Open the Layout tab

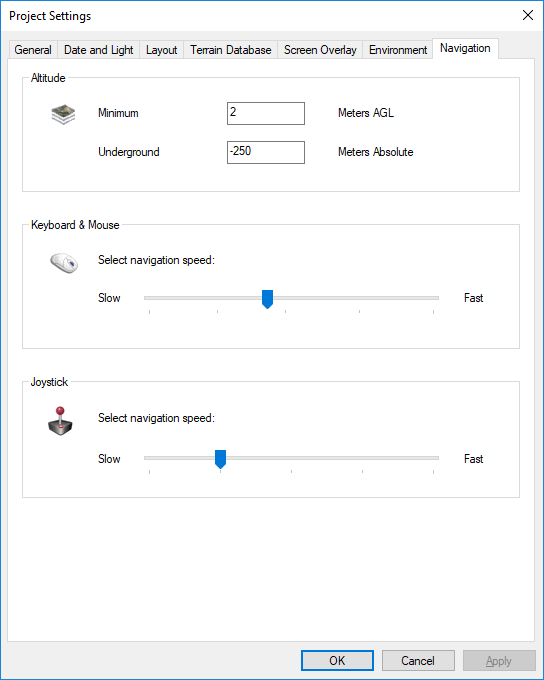[x=161, y=50]
